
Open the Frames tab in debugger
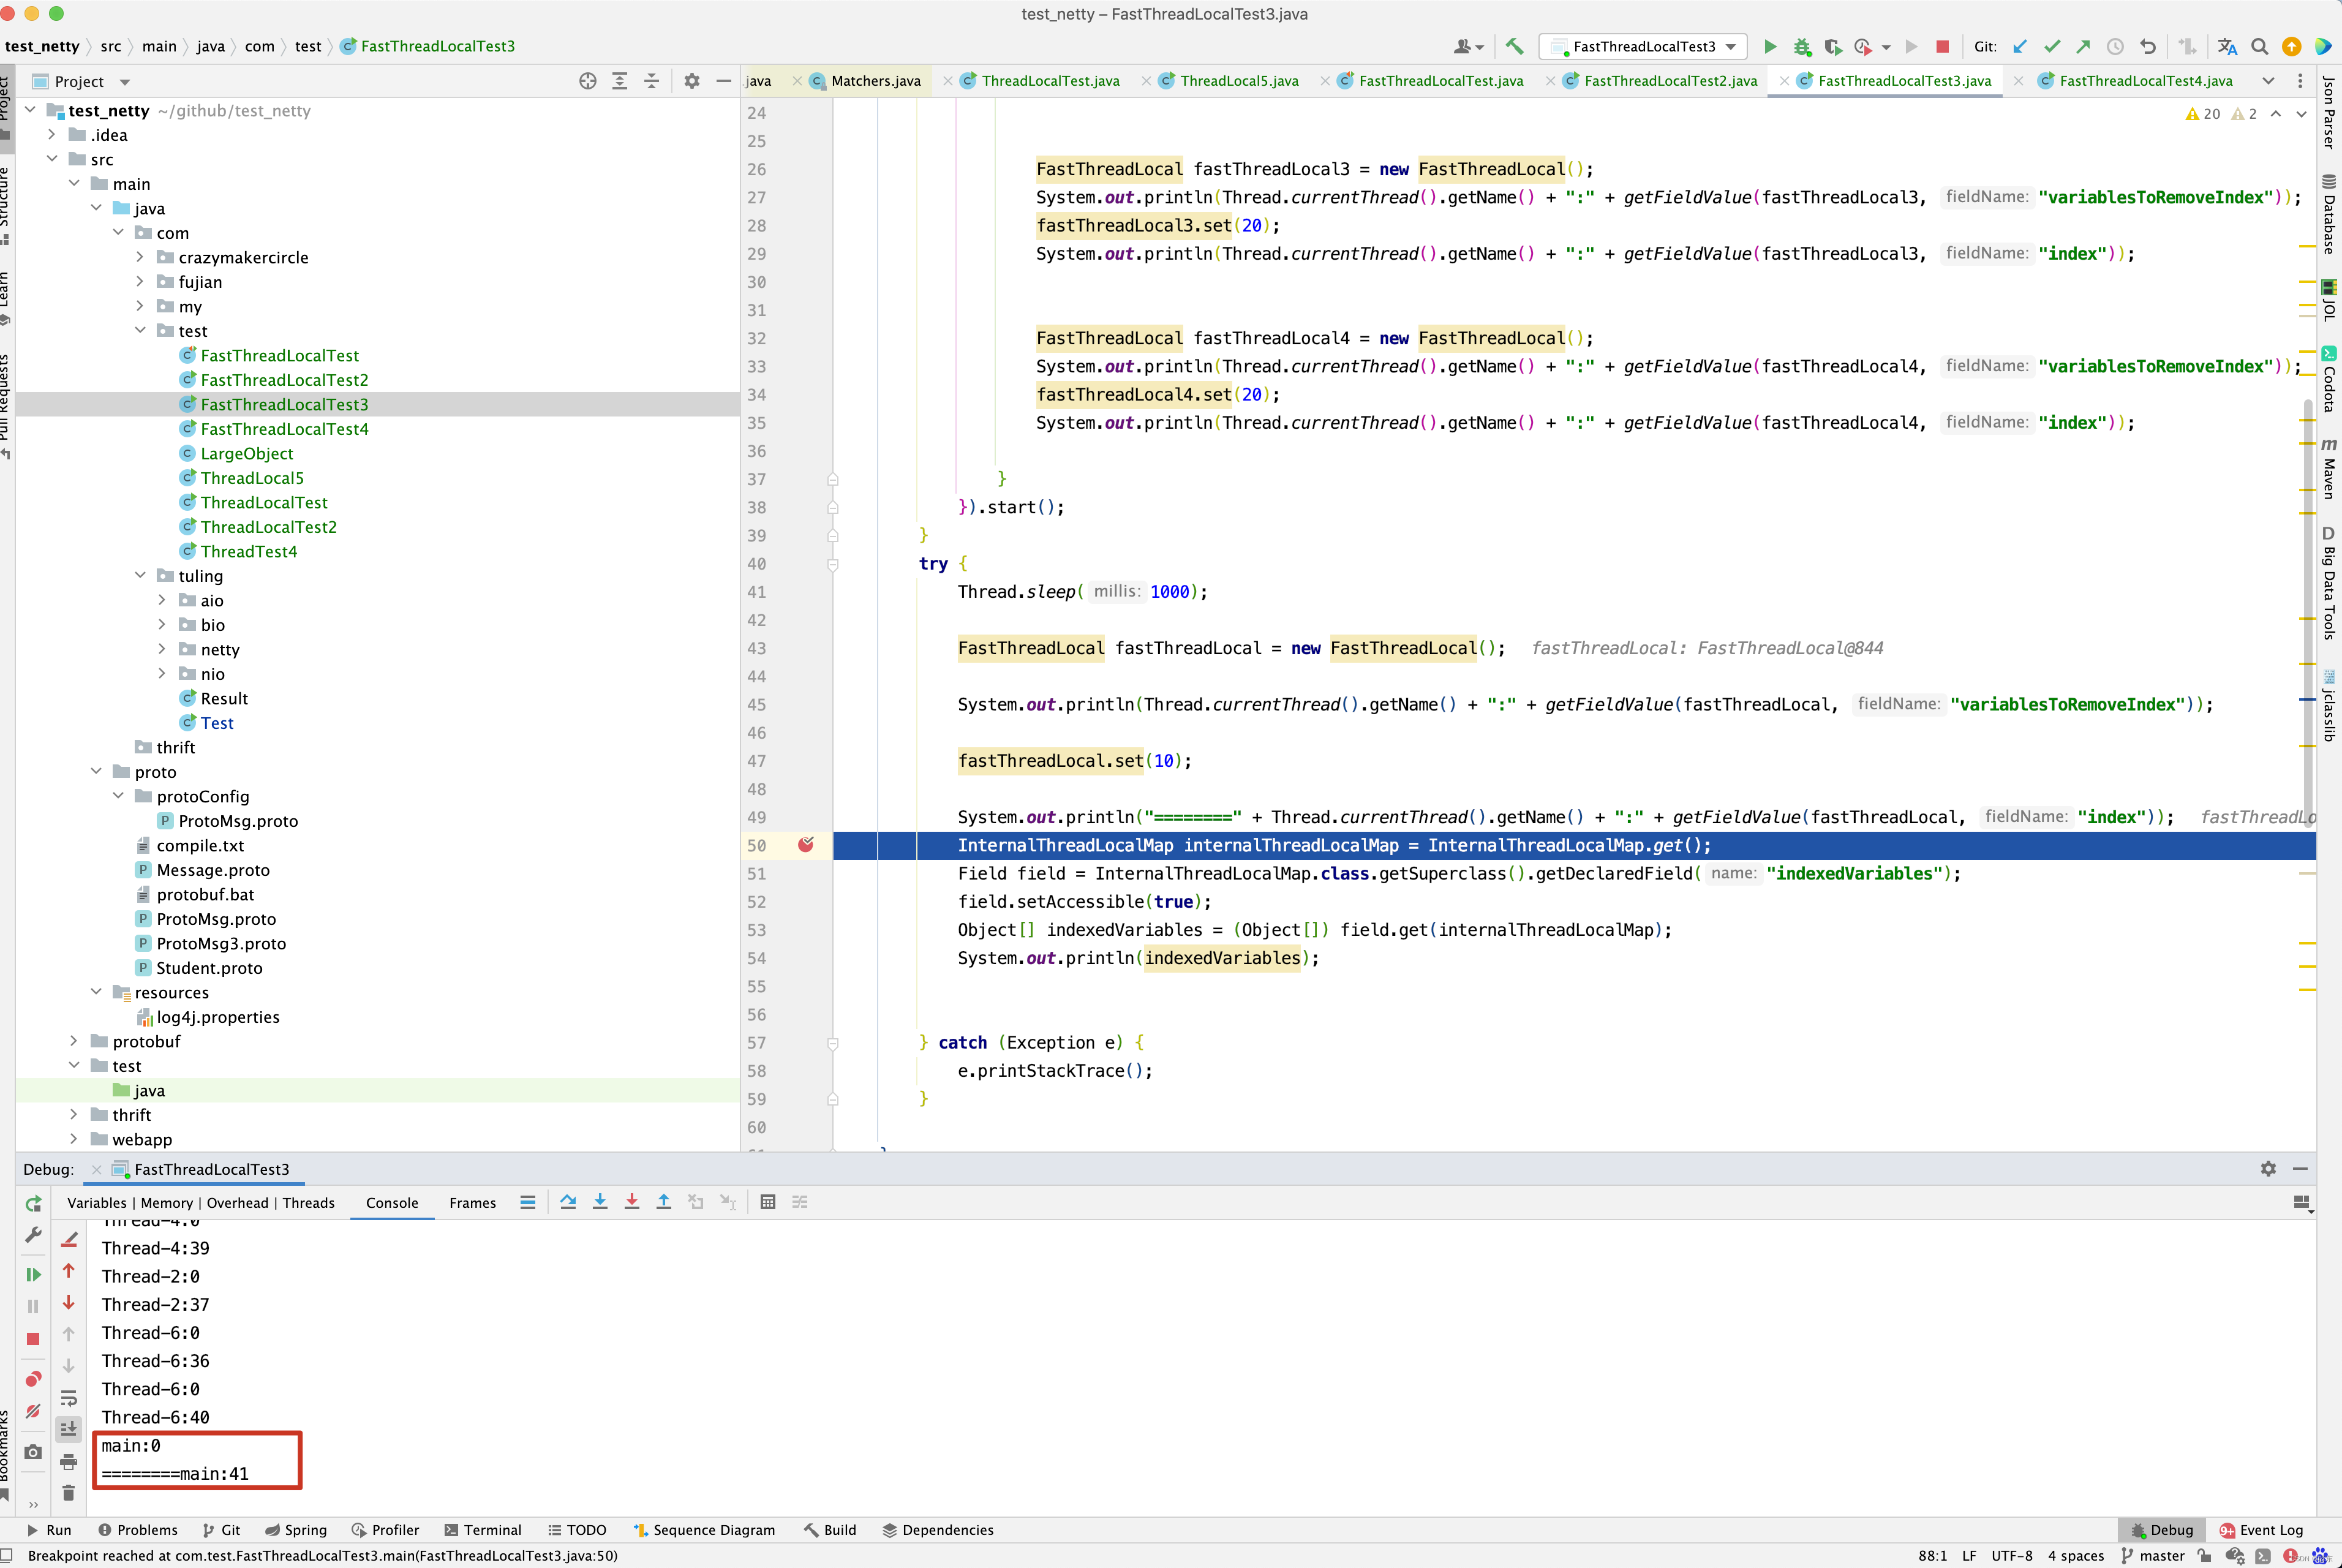point(472,1202)
